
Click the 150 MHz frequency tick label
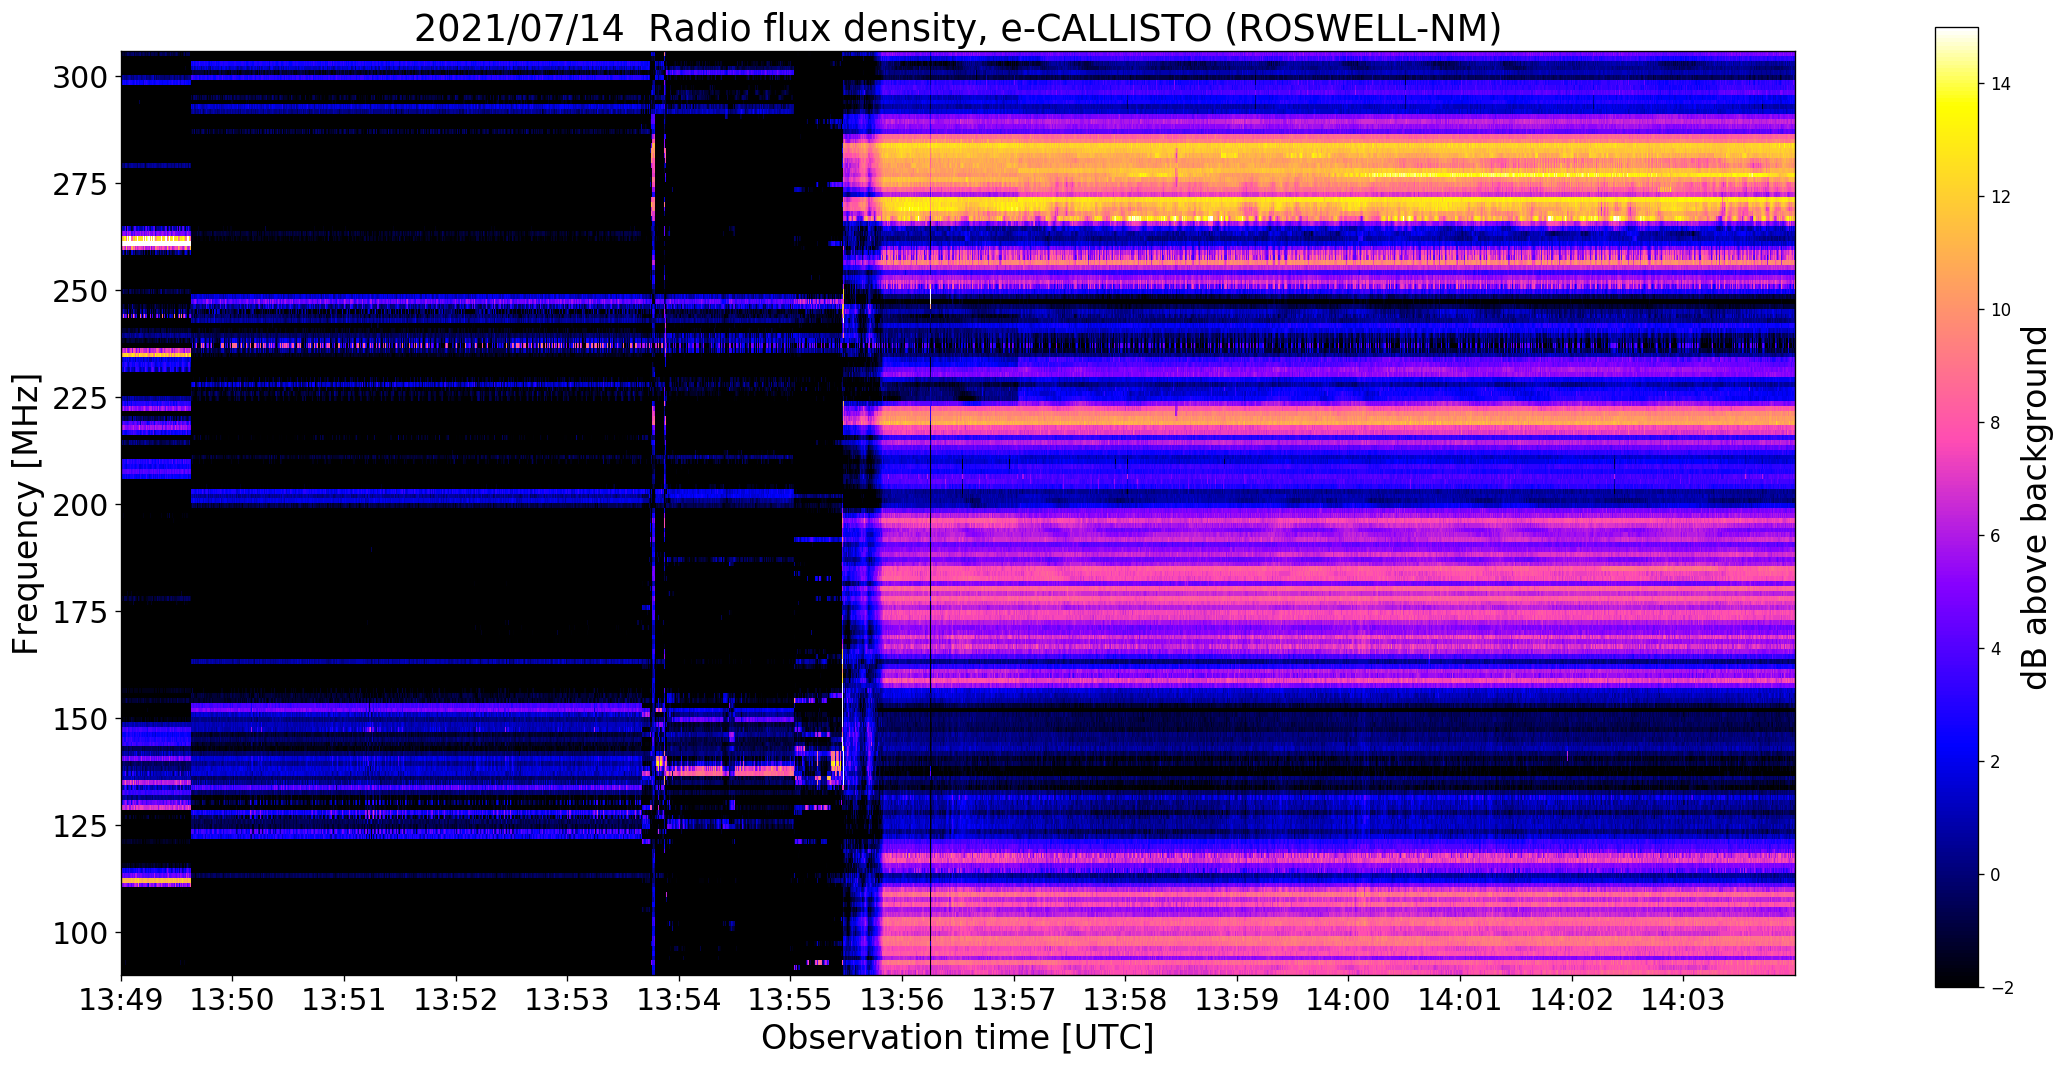80,719
